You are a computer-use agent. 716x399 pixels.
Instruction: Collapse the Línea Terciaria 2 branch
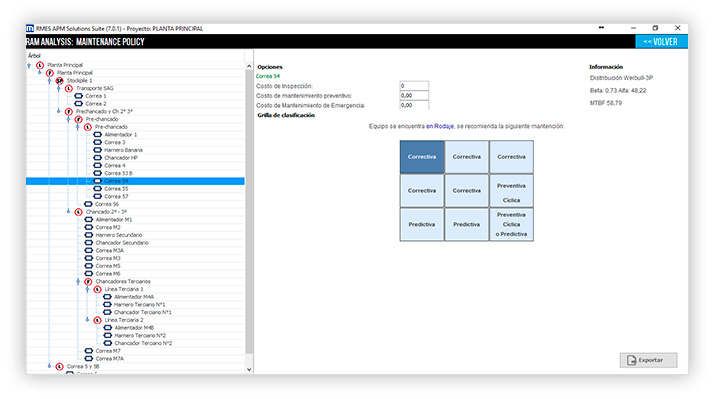pyautogui.click(x=88, y=320)
